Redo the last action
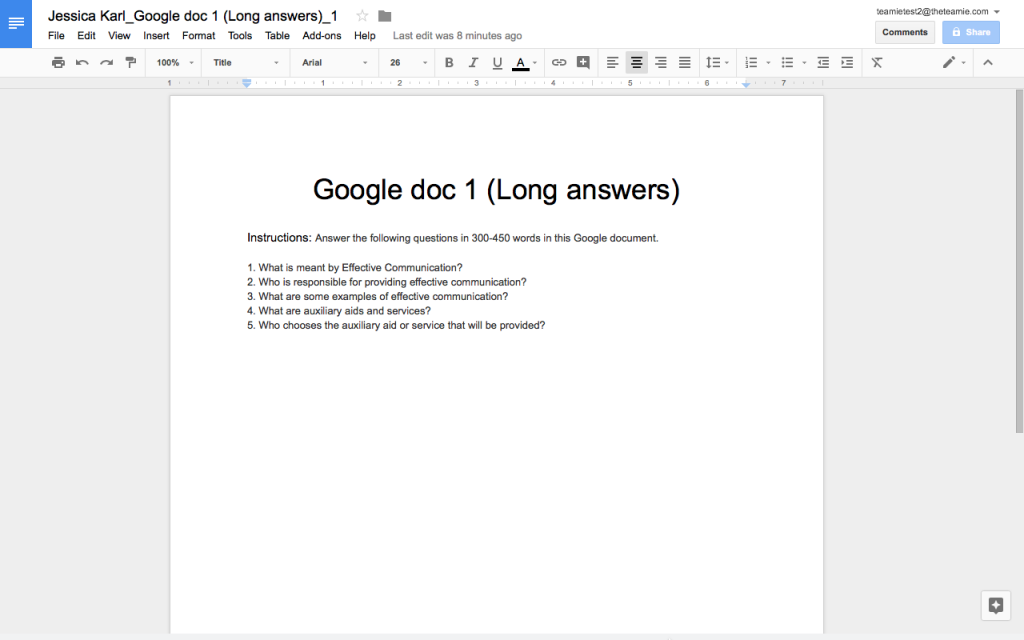1024x640 pixels. (x=106, y=63)
